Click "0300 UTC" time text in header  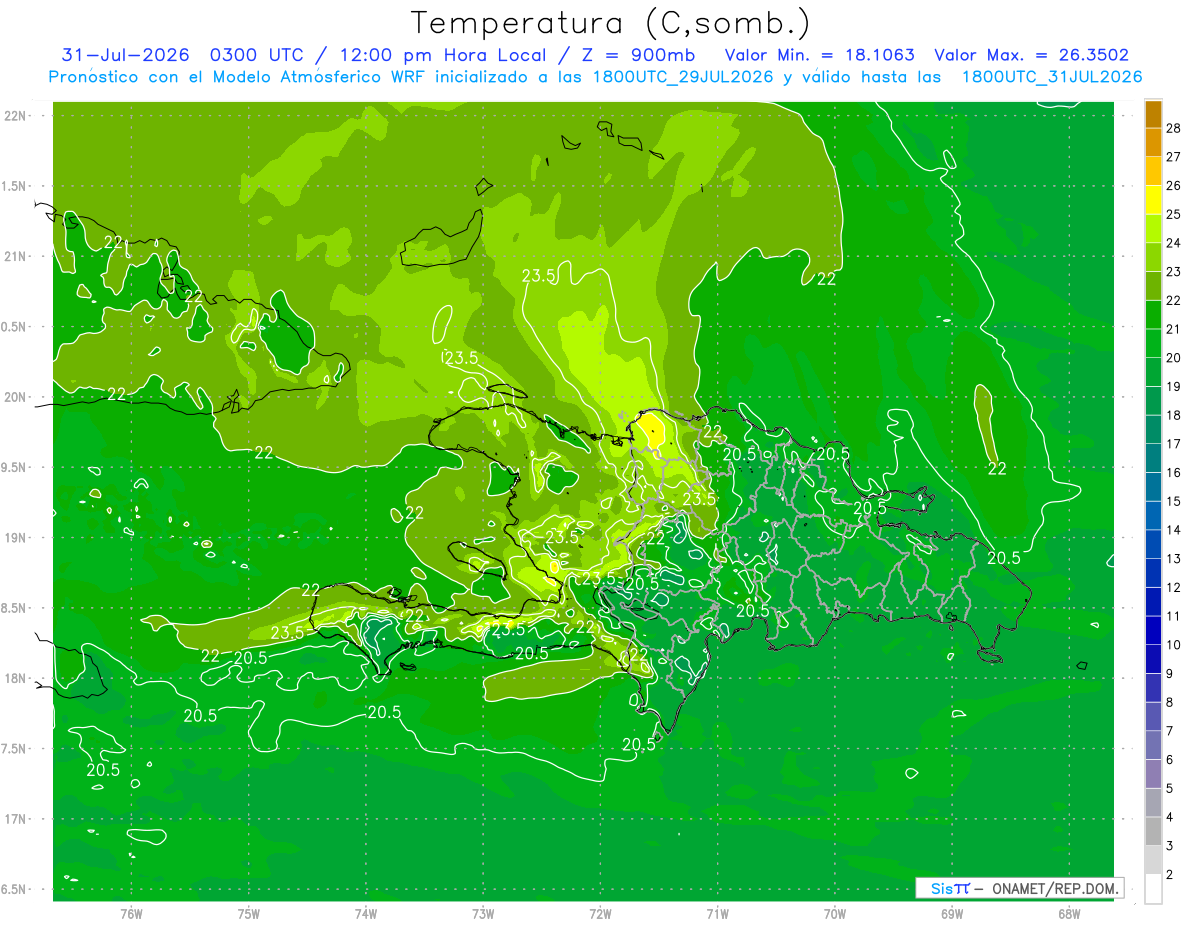(x=257, y=55)
